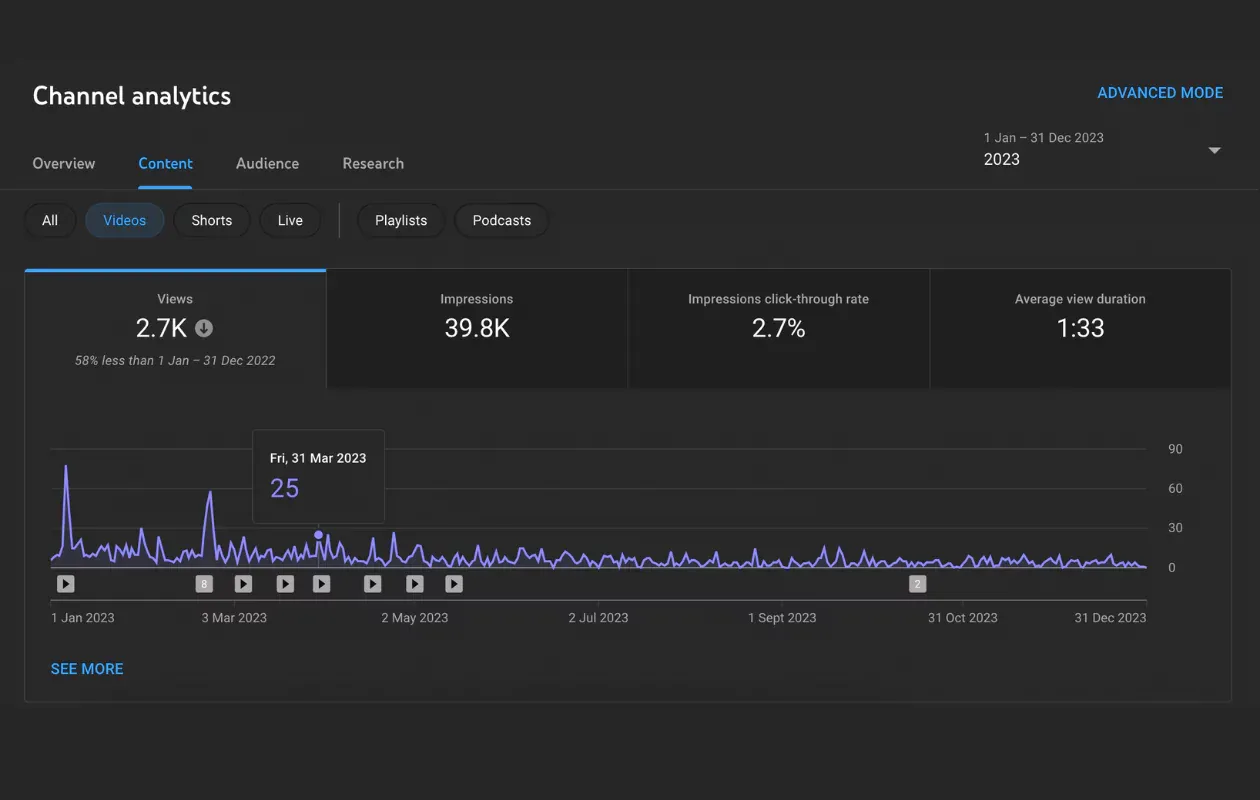Screen dimensions: 1260x800
Task: Select the Impressions click-through rate card
Action: point(779,329)
